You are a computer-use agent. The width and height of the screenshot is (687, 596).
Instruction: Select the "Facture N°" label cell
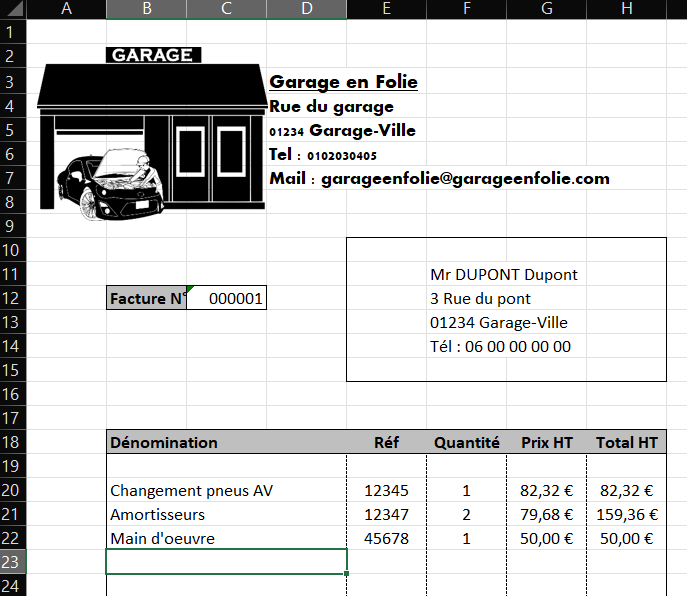(x=147, y=298)
